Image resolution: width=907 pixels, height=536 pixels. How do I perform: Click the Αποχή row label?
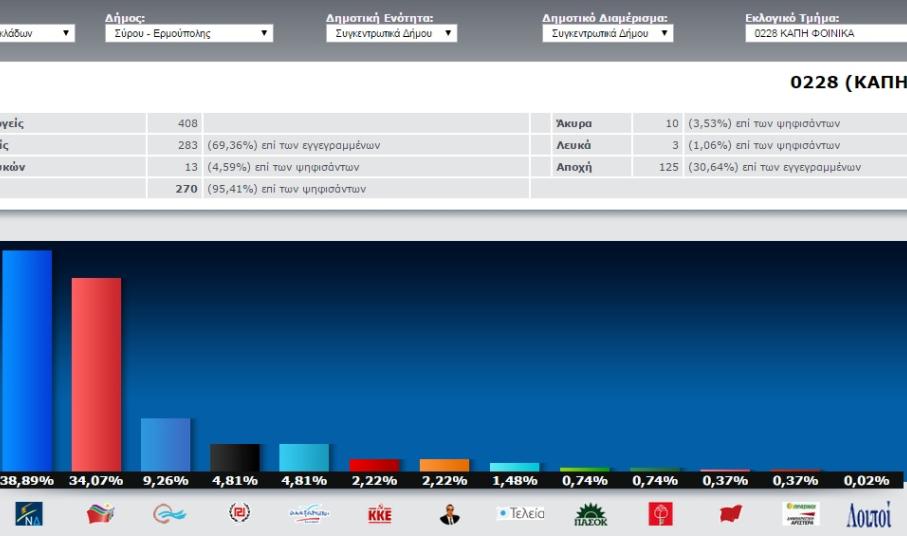tap(574, 167)
